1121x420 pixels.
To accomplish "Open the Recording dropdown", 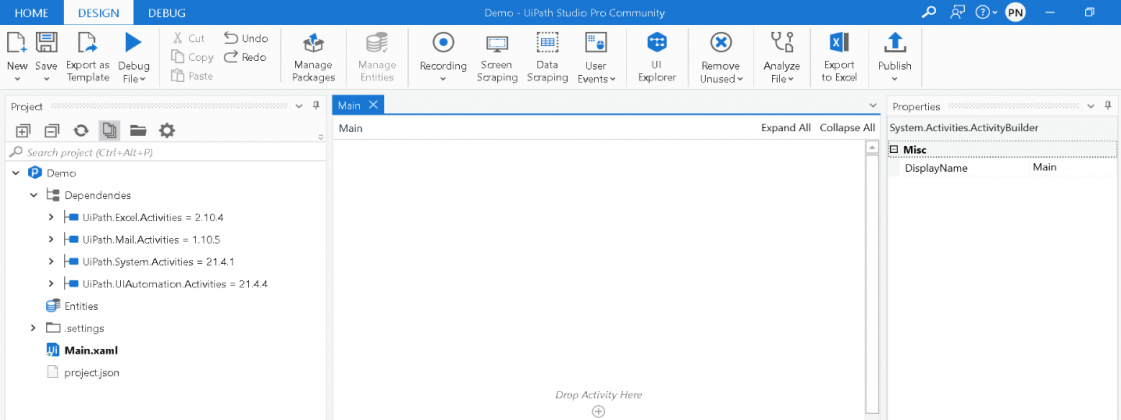I will (x=443, y=79).
